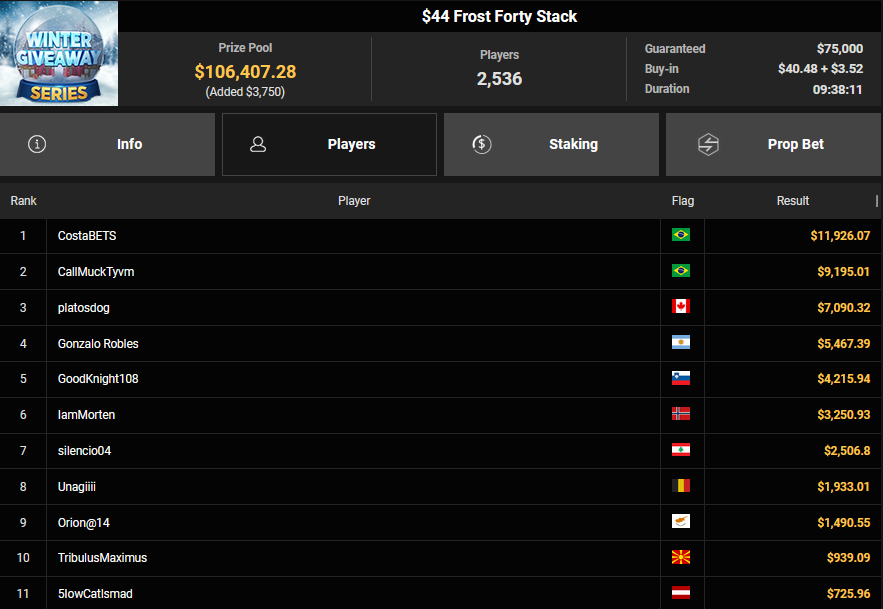Image resolution: width=883 pixels, height=609 pixels.
Task: Click TribulusMaximus player name
Action: [102, 558]
